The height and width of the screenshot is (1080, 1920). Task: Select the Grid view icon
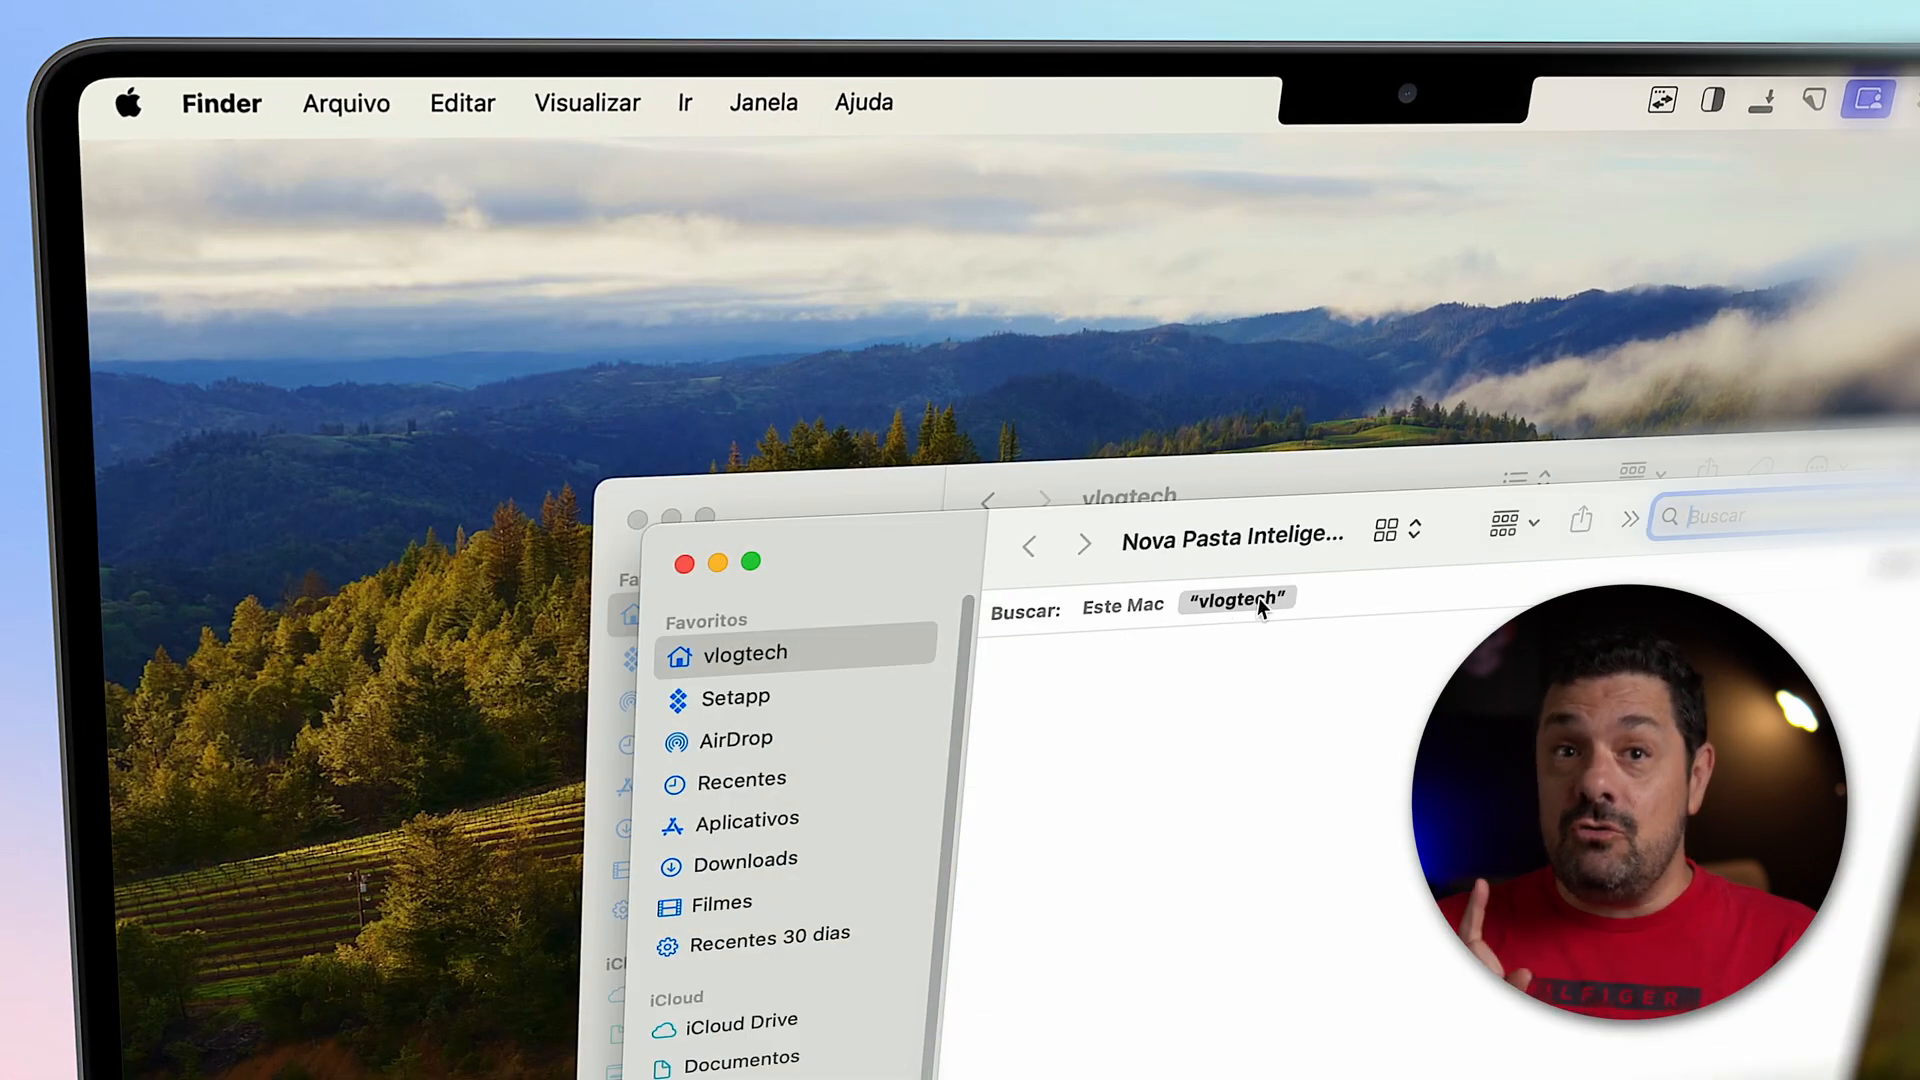click(1387, 527)
